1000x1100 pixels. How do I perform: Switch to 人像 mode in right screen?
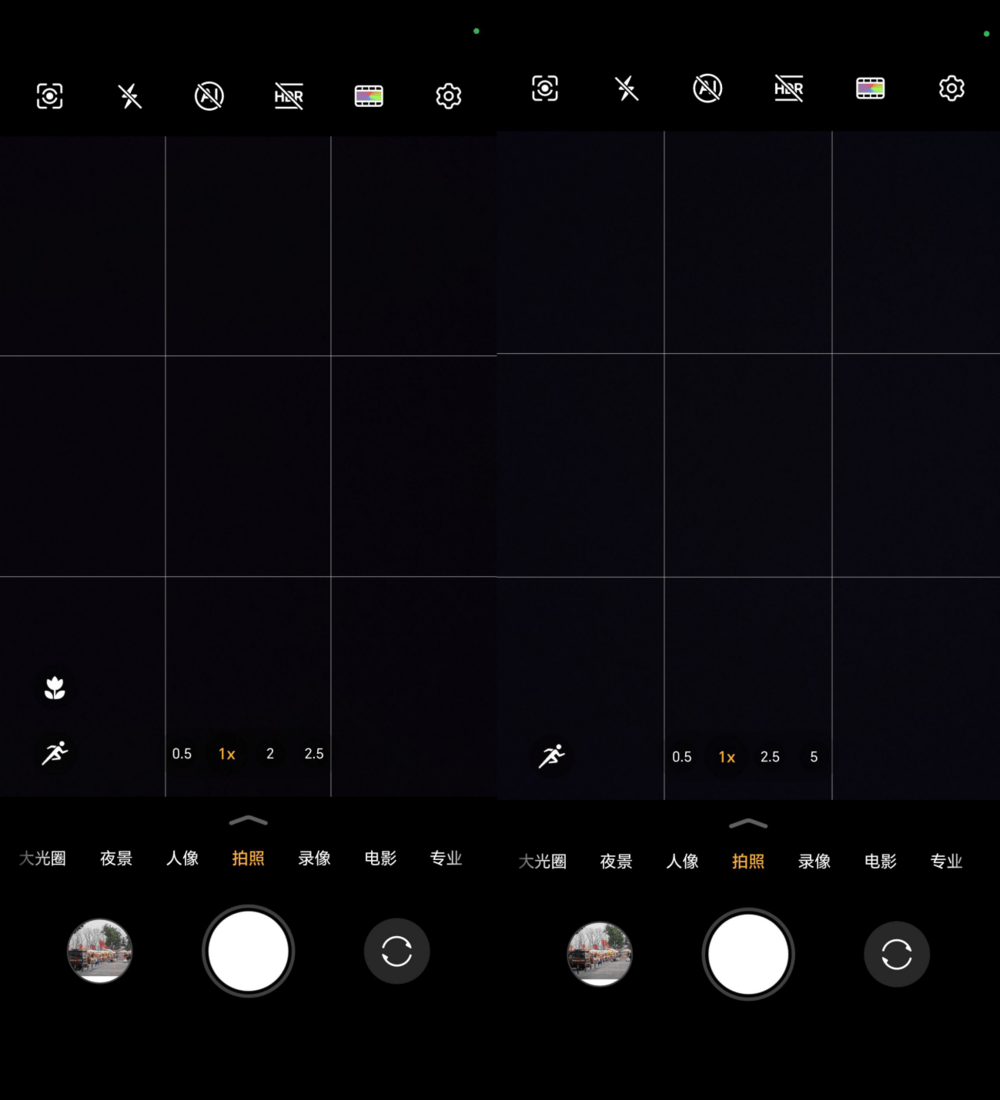point(682,861)
